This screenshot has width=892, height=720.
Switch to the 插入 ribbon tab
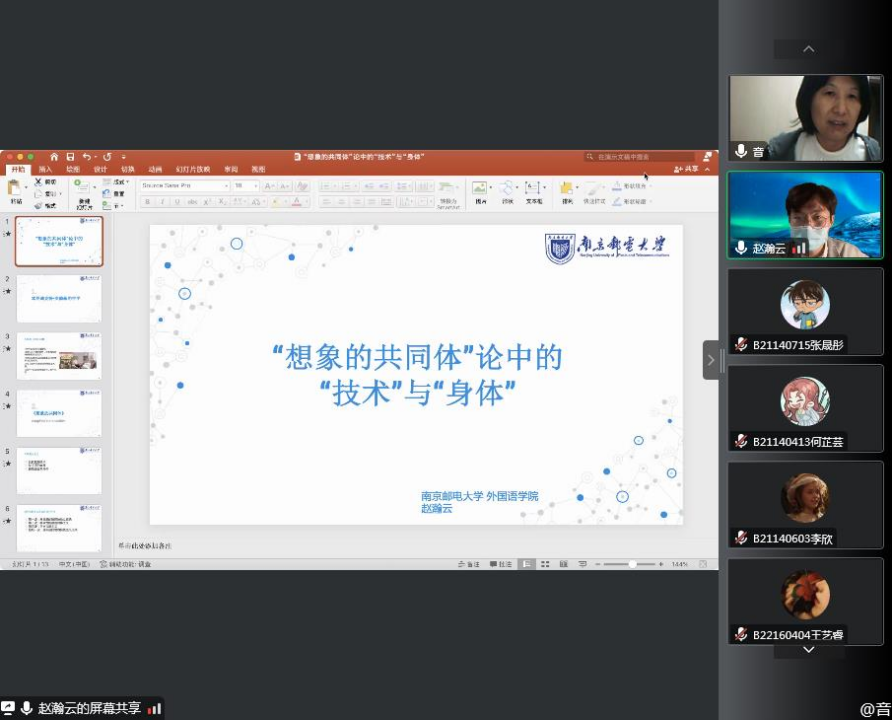[x=45, y=169]
